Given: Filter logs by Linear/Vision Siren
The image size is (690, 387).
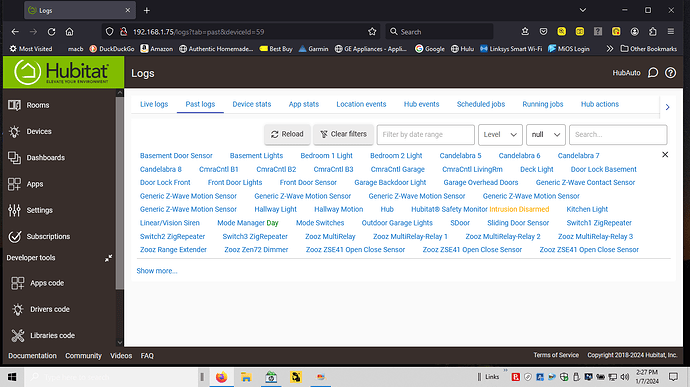Looking at the screenshot, I should pyautogui.click(x=169, y=223).
